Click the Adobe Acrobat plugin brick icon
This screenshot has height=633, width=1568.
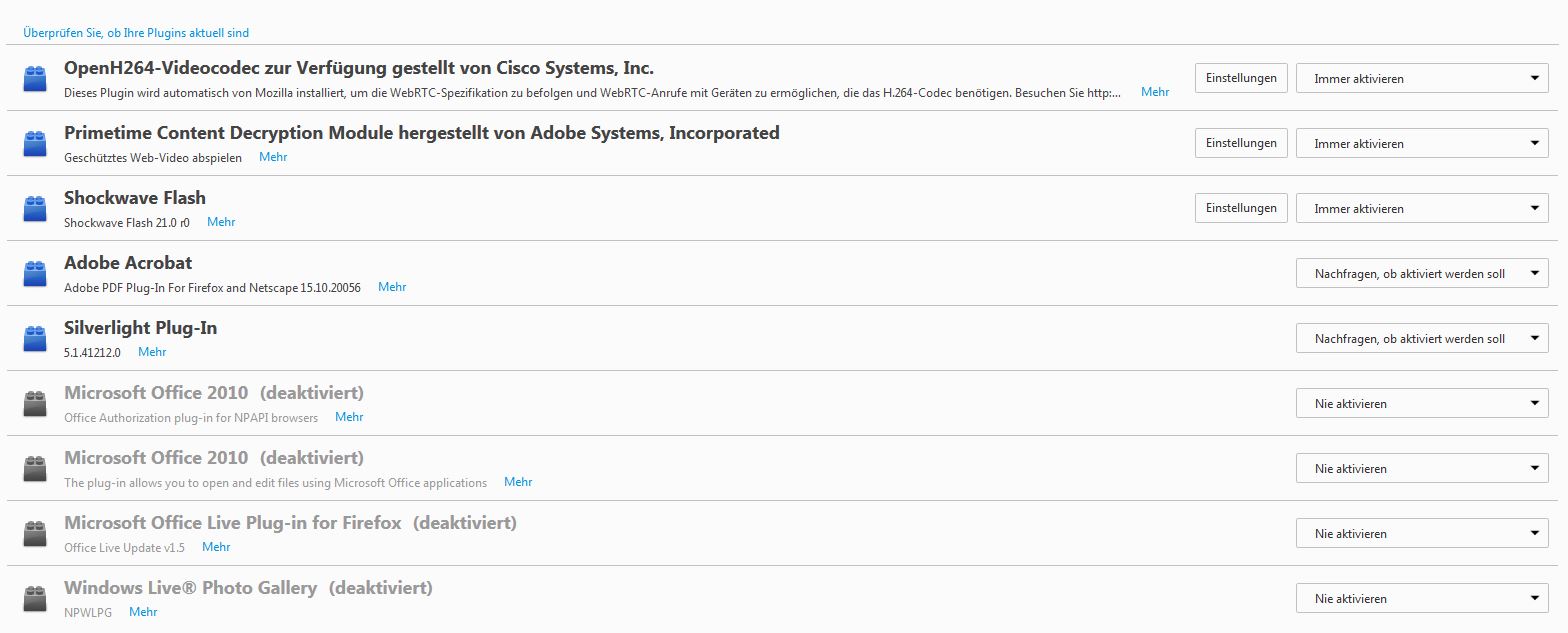(35, 273)
